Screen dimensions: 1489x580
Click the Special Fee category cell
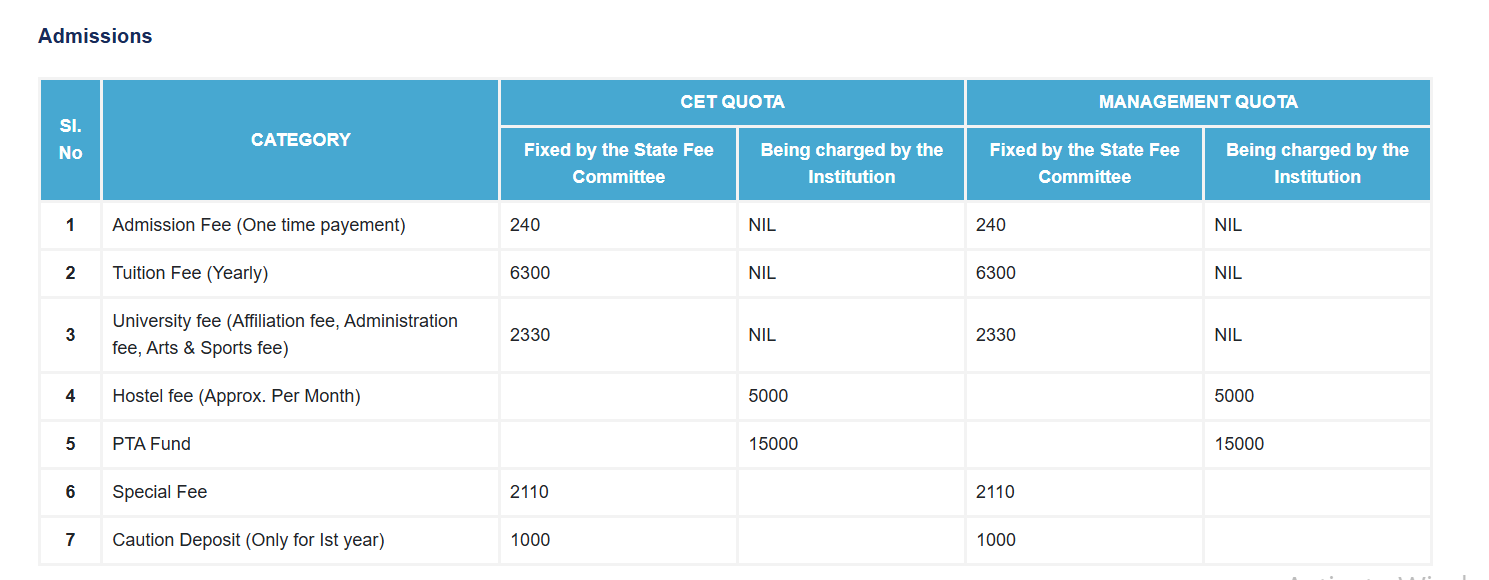click(x=300, y=492)
